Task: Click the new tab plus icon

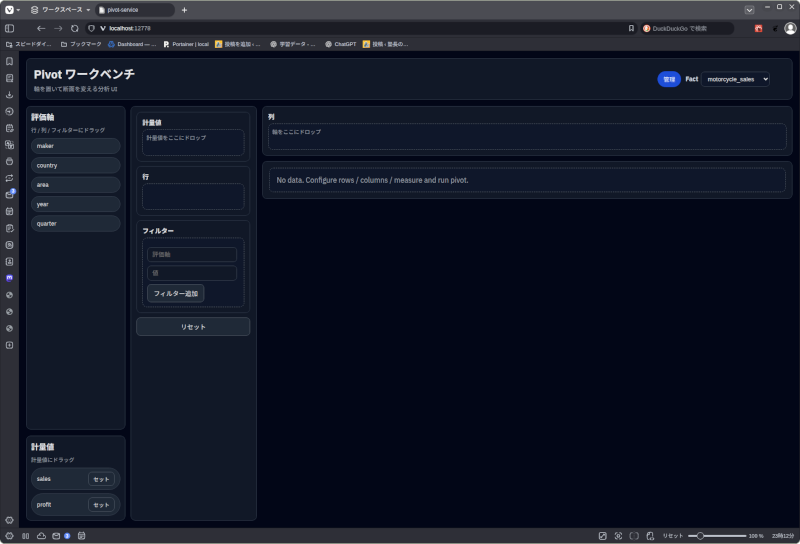Action: (x=184, y=9)
